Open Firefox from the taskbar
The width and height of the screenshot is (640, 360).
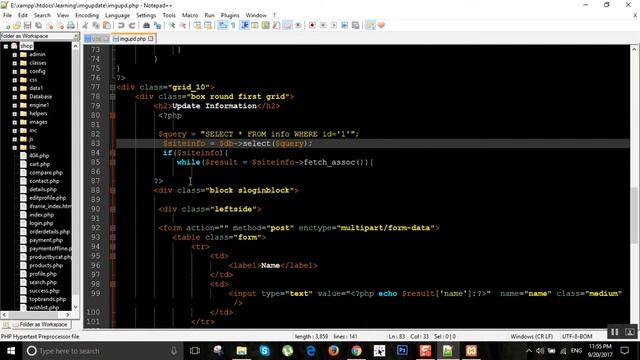(333, 351)
